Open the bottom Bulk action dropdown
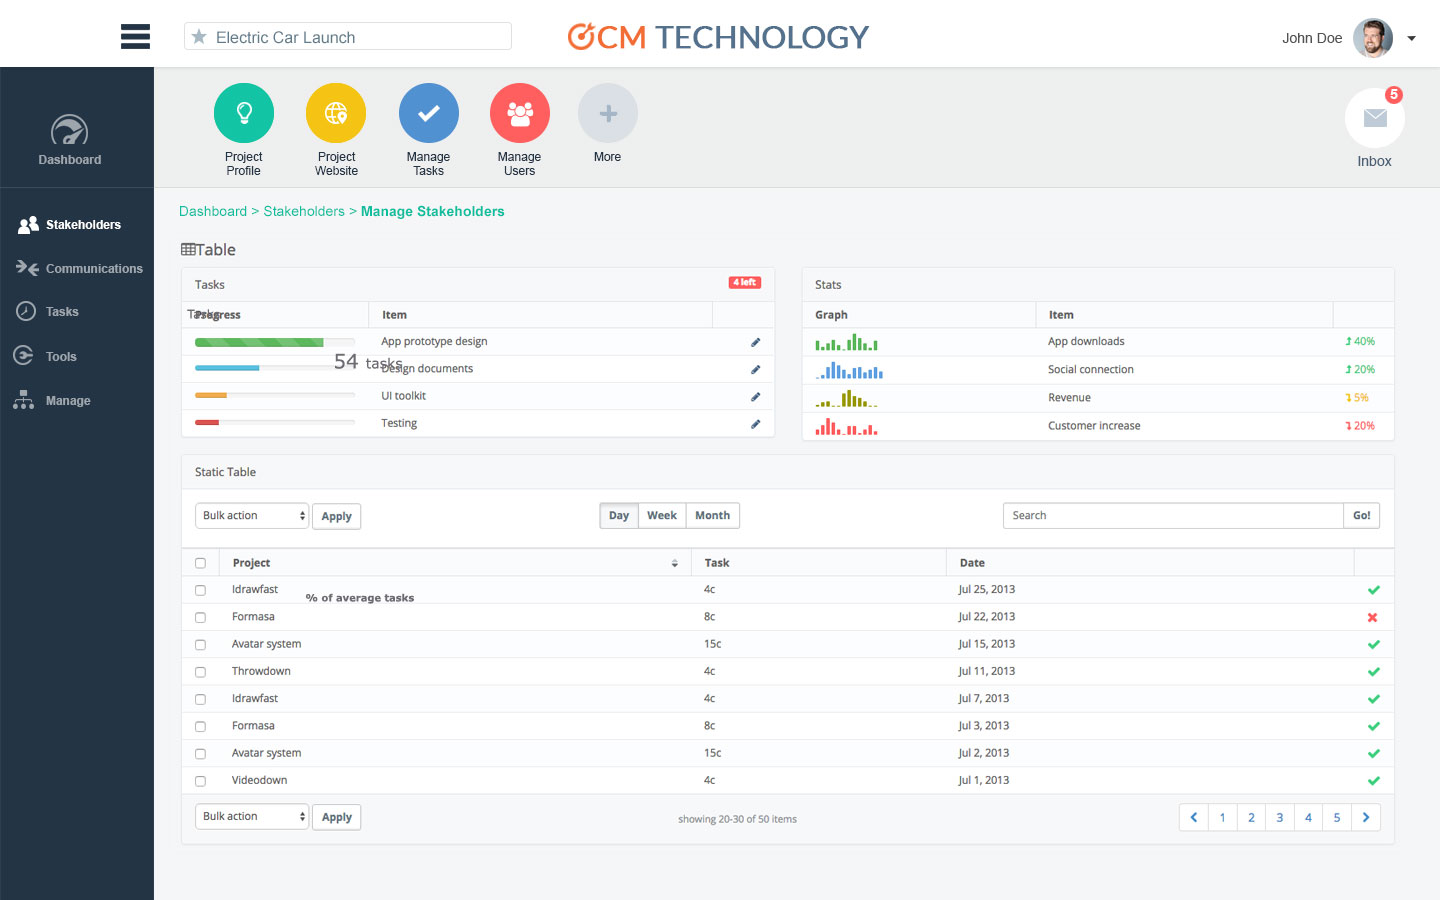1440x900 pixels. click(x=251, y=817)
